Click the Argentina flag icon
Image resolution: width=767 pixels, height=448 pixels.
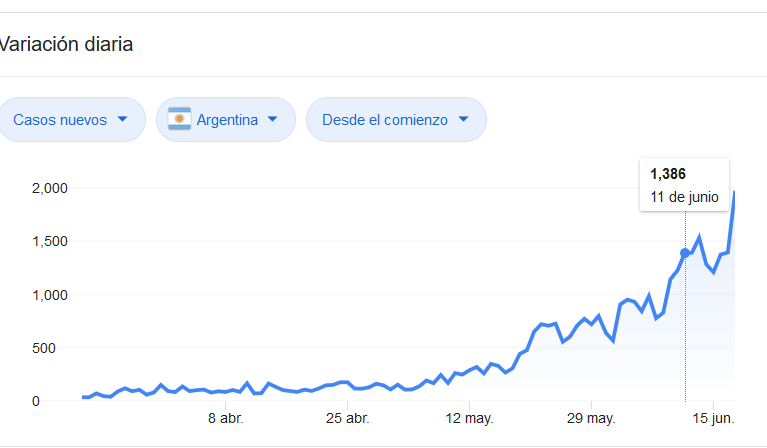click(x=180, y=119)
